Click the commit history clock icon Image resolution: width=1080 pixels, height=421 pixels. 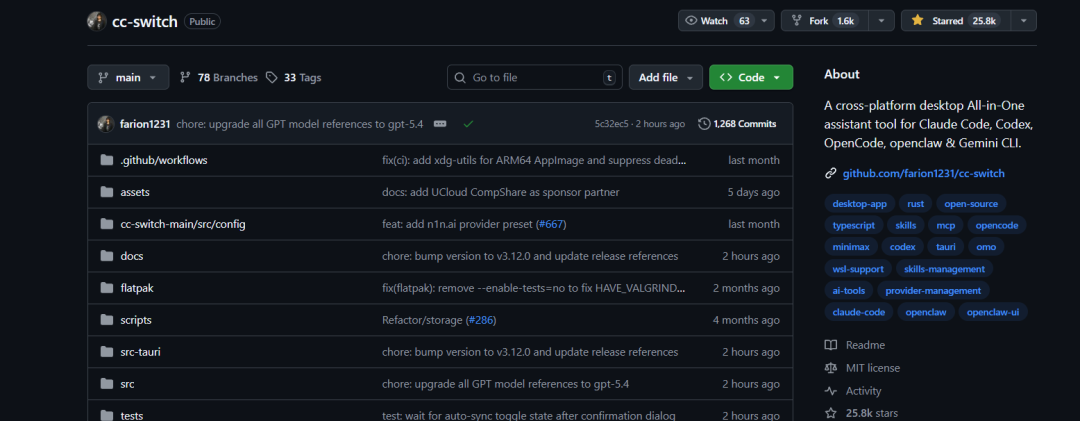pos(704,124)
